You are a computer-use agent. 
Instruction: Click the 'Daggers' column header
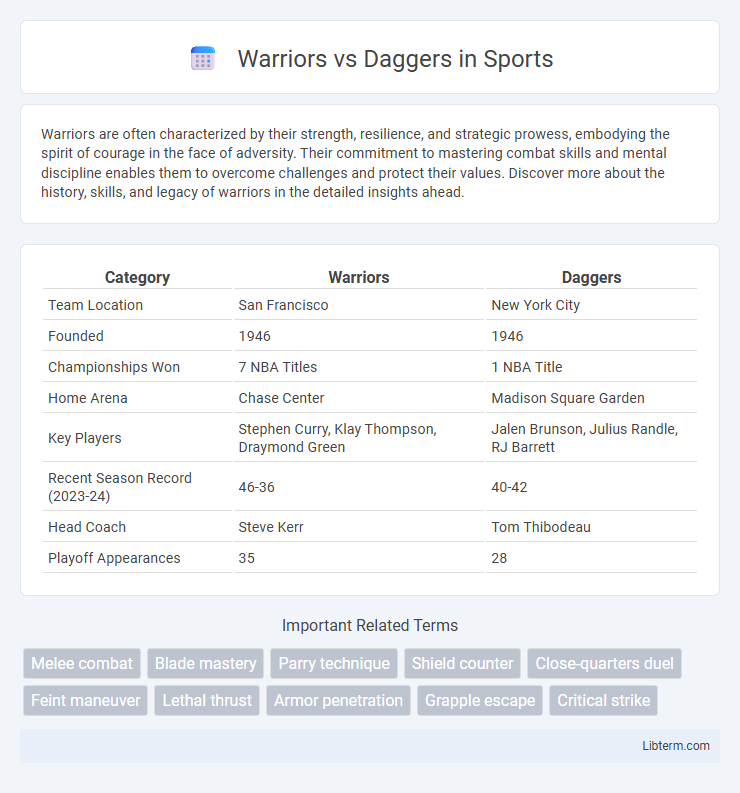pos(591,277)
